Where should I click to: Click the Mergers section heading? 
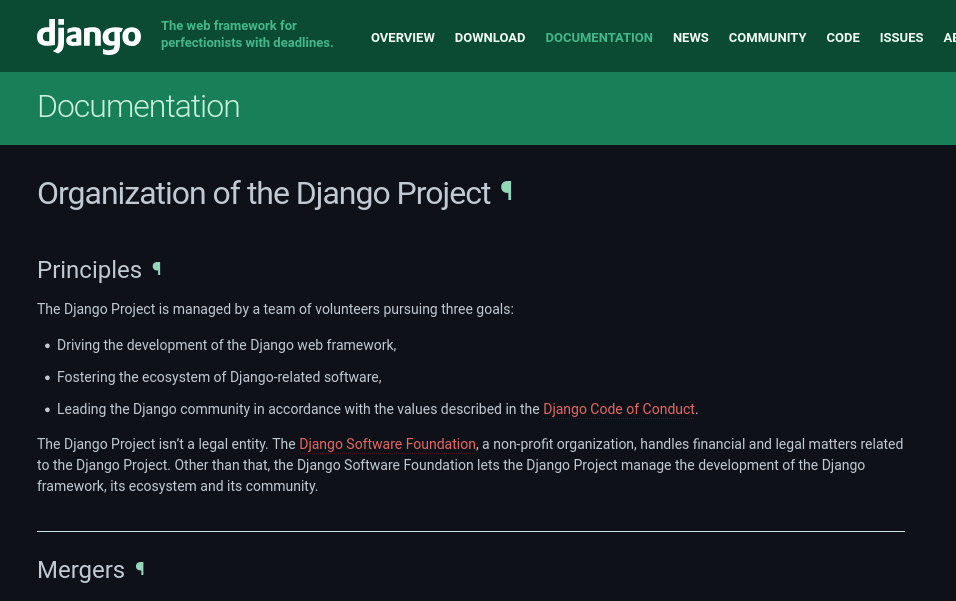[80, 570]
